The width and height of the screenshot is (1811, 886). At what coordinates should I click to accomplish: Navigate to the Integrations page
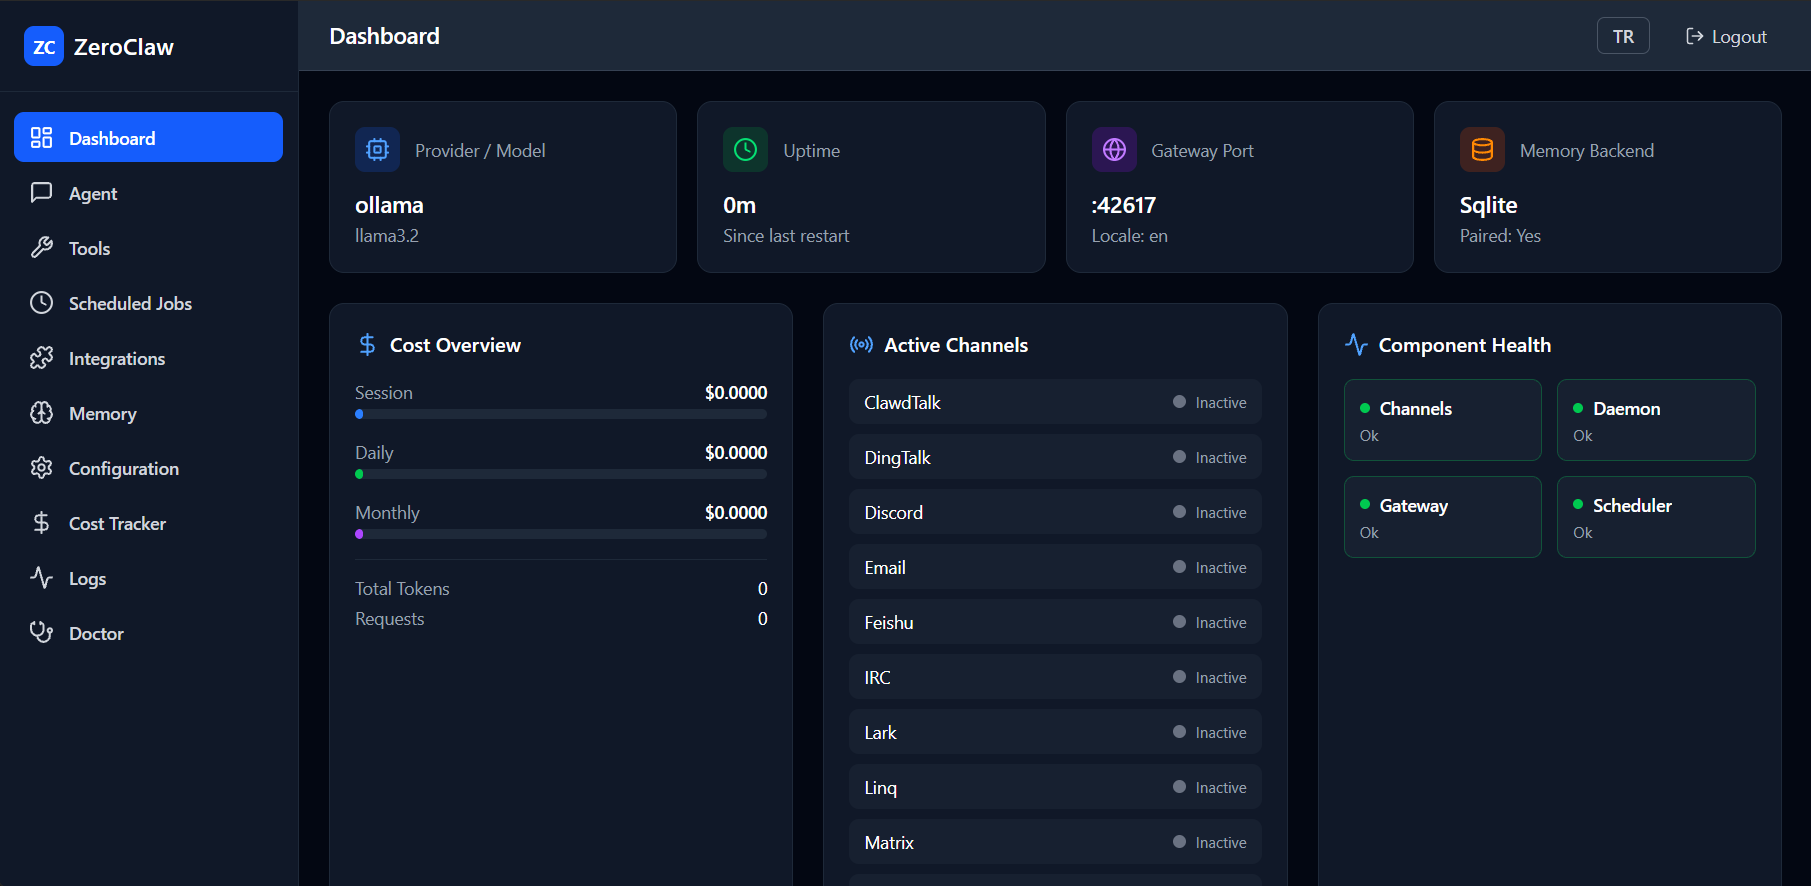tap(148, 358)
